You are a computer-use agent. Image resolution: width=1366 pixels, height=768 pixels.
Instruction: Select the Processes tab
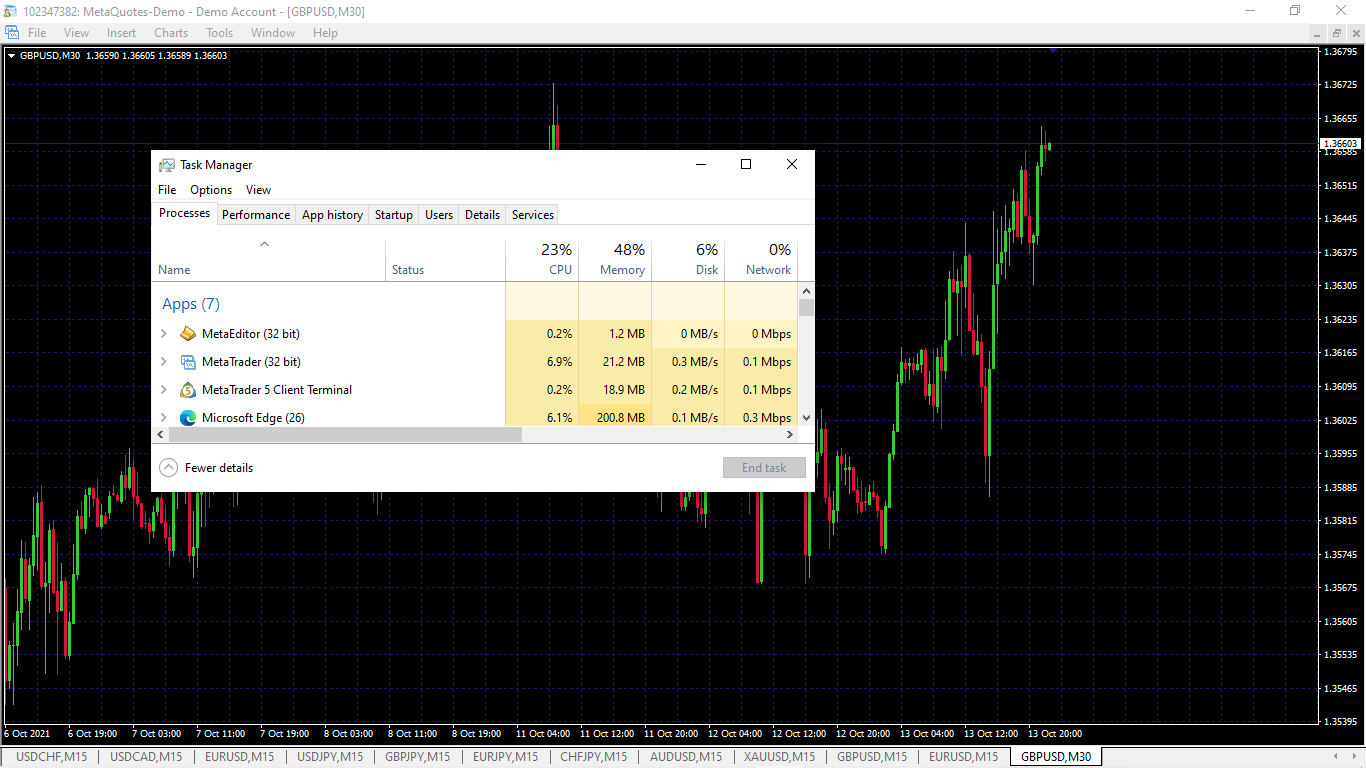185,213
